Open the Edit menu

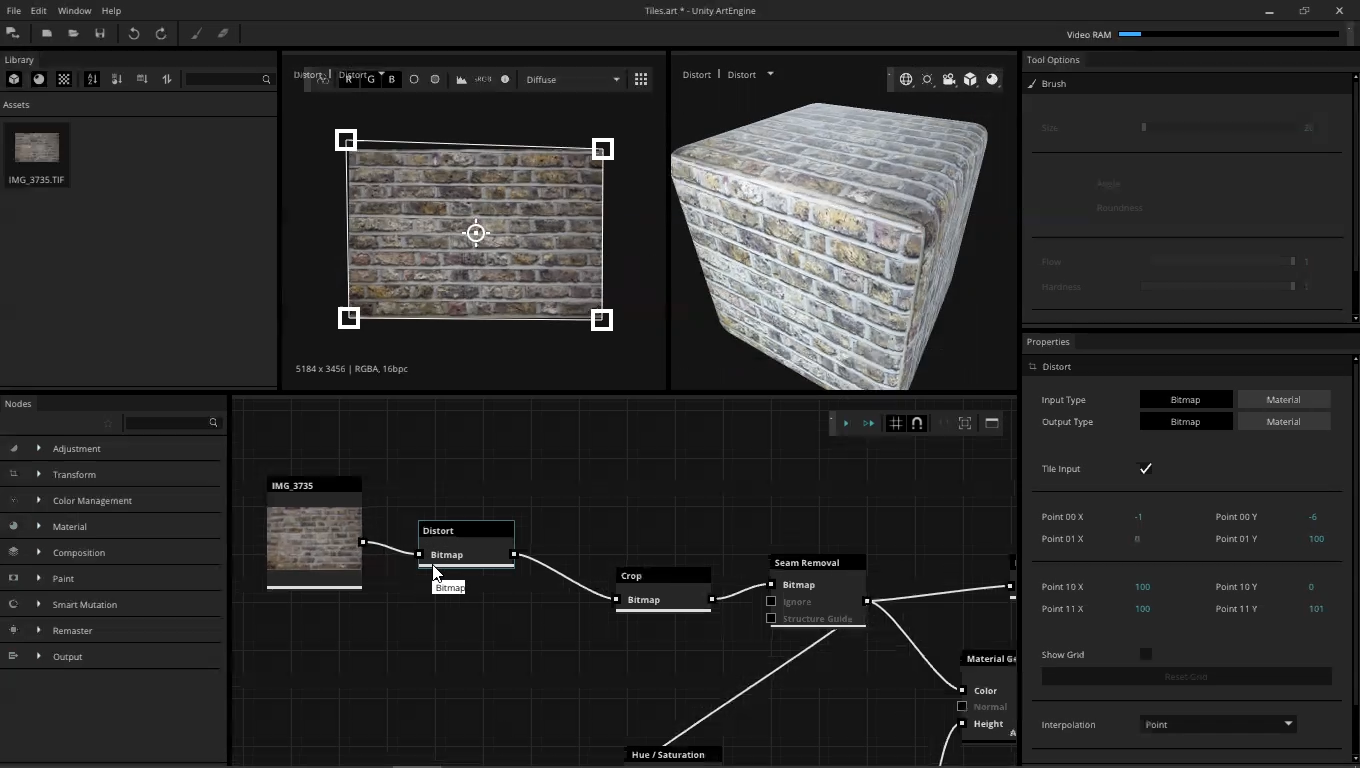click(38, 11)
